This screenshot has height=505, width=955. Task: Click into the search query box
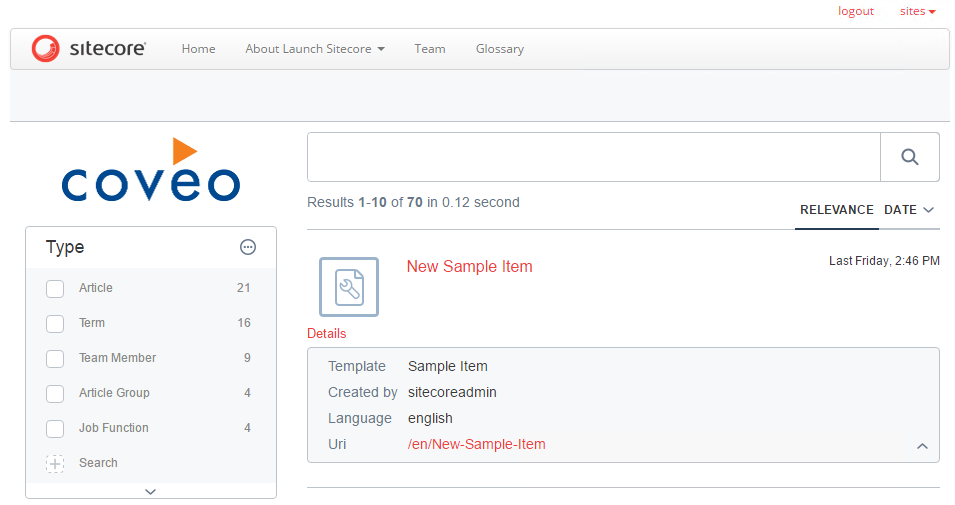point(594,157)
